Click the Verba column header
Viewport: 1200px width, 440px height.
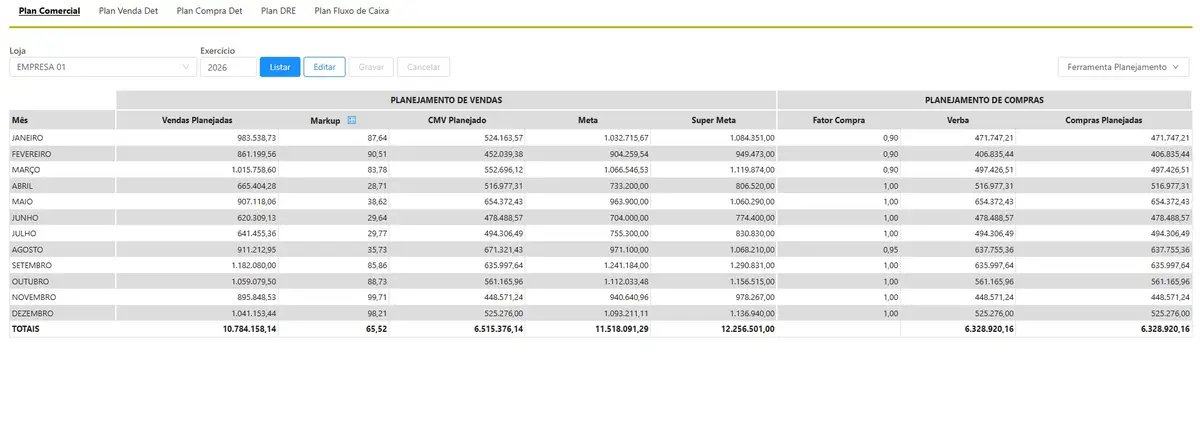tap(957, 120)
